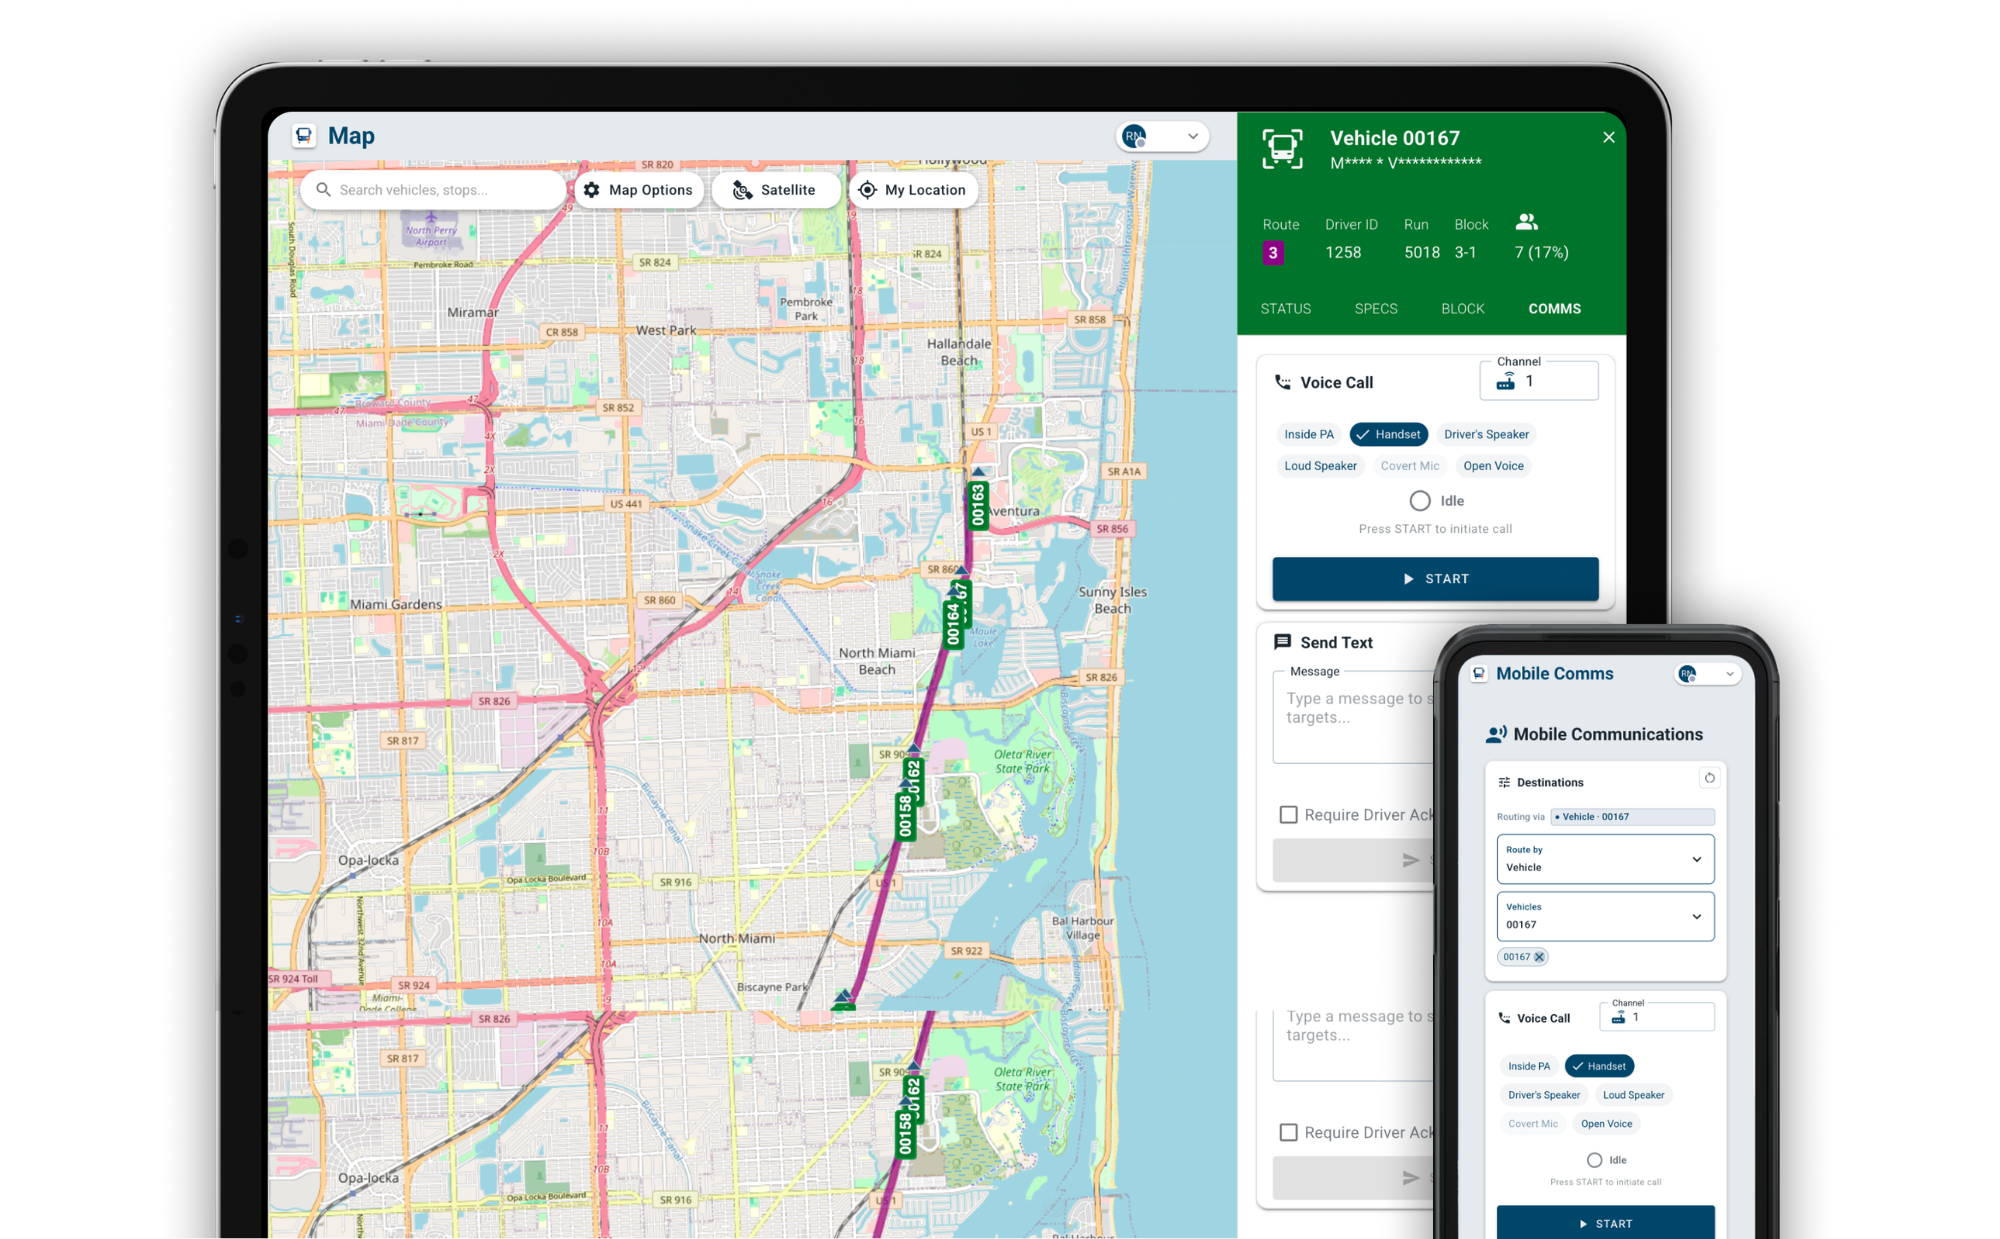Image resolution: width=2000 pixels, height=1239 pixels.
Task: Select vehicle marker 00163 on the map
Action: (x=978, y=504)
